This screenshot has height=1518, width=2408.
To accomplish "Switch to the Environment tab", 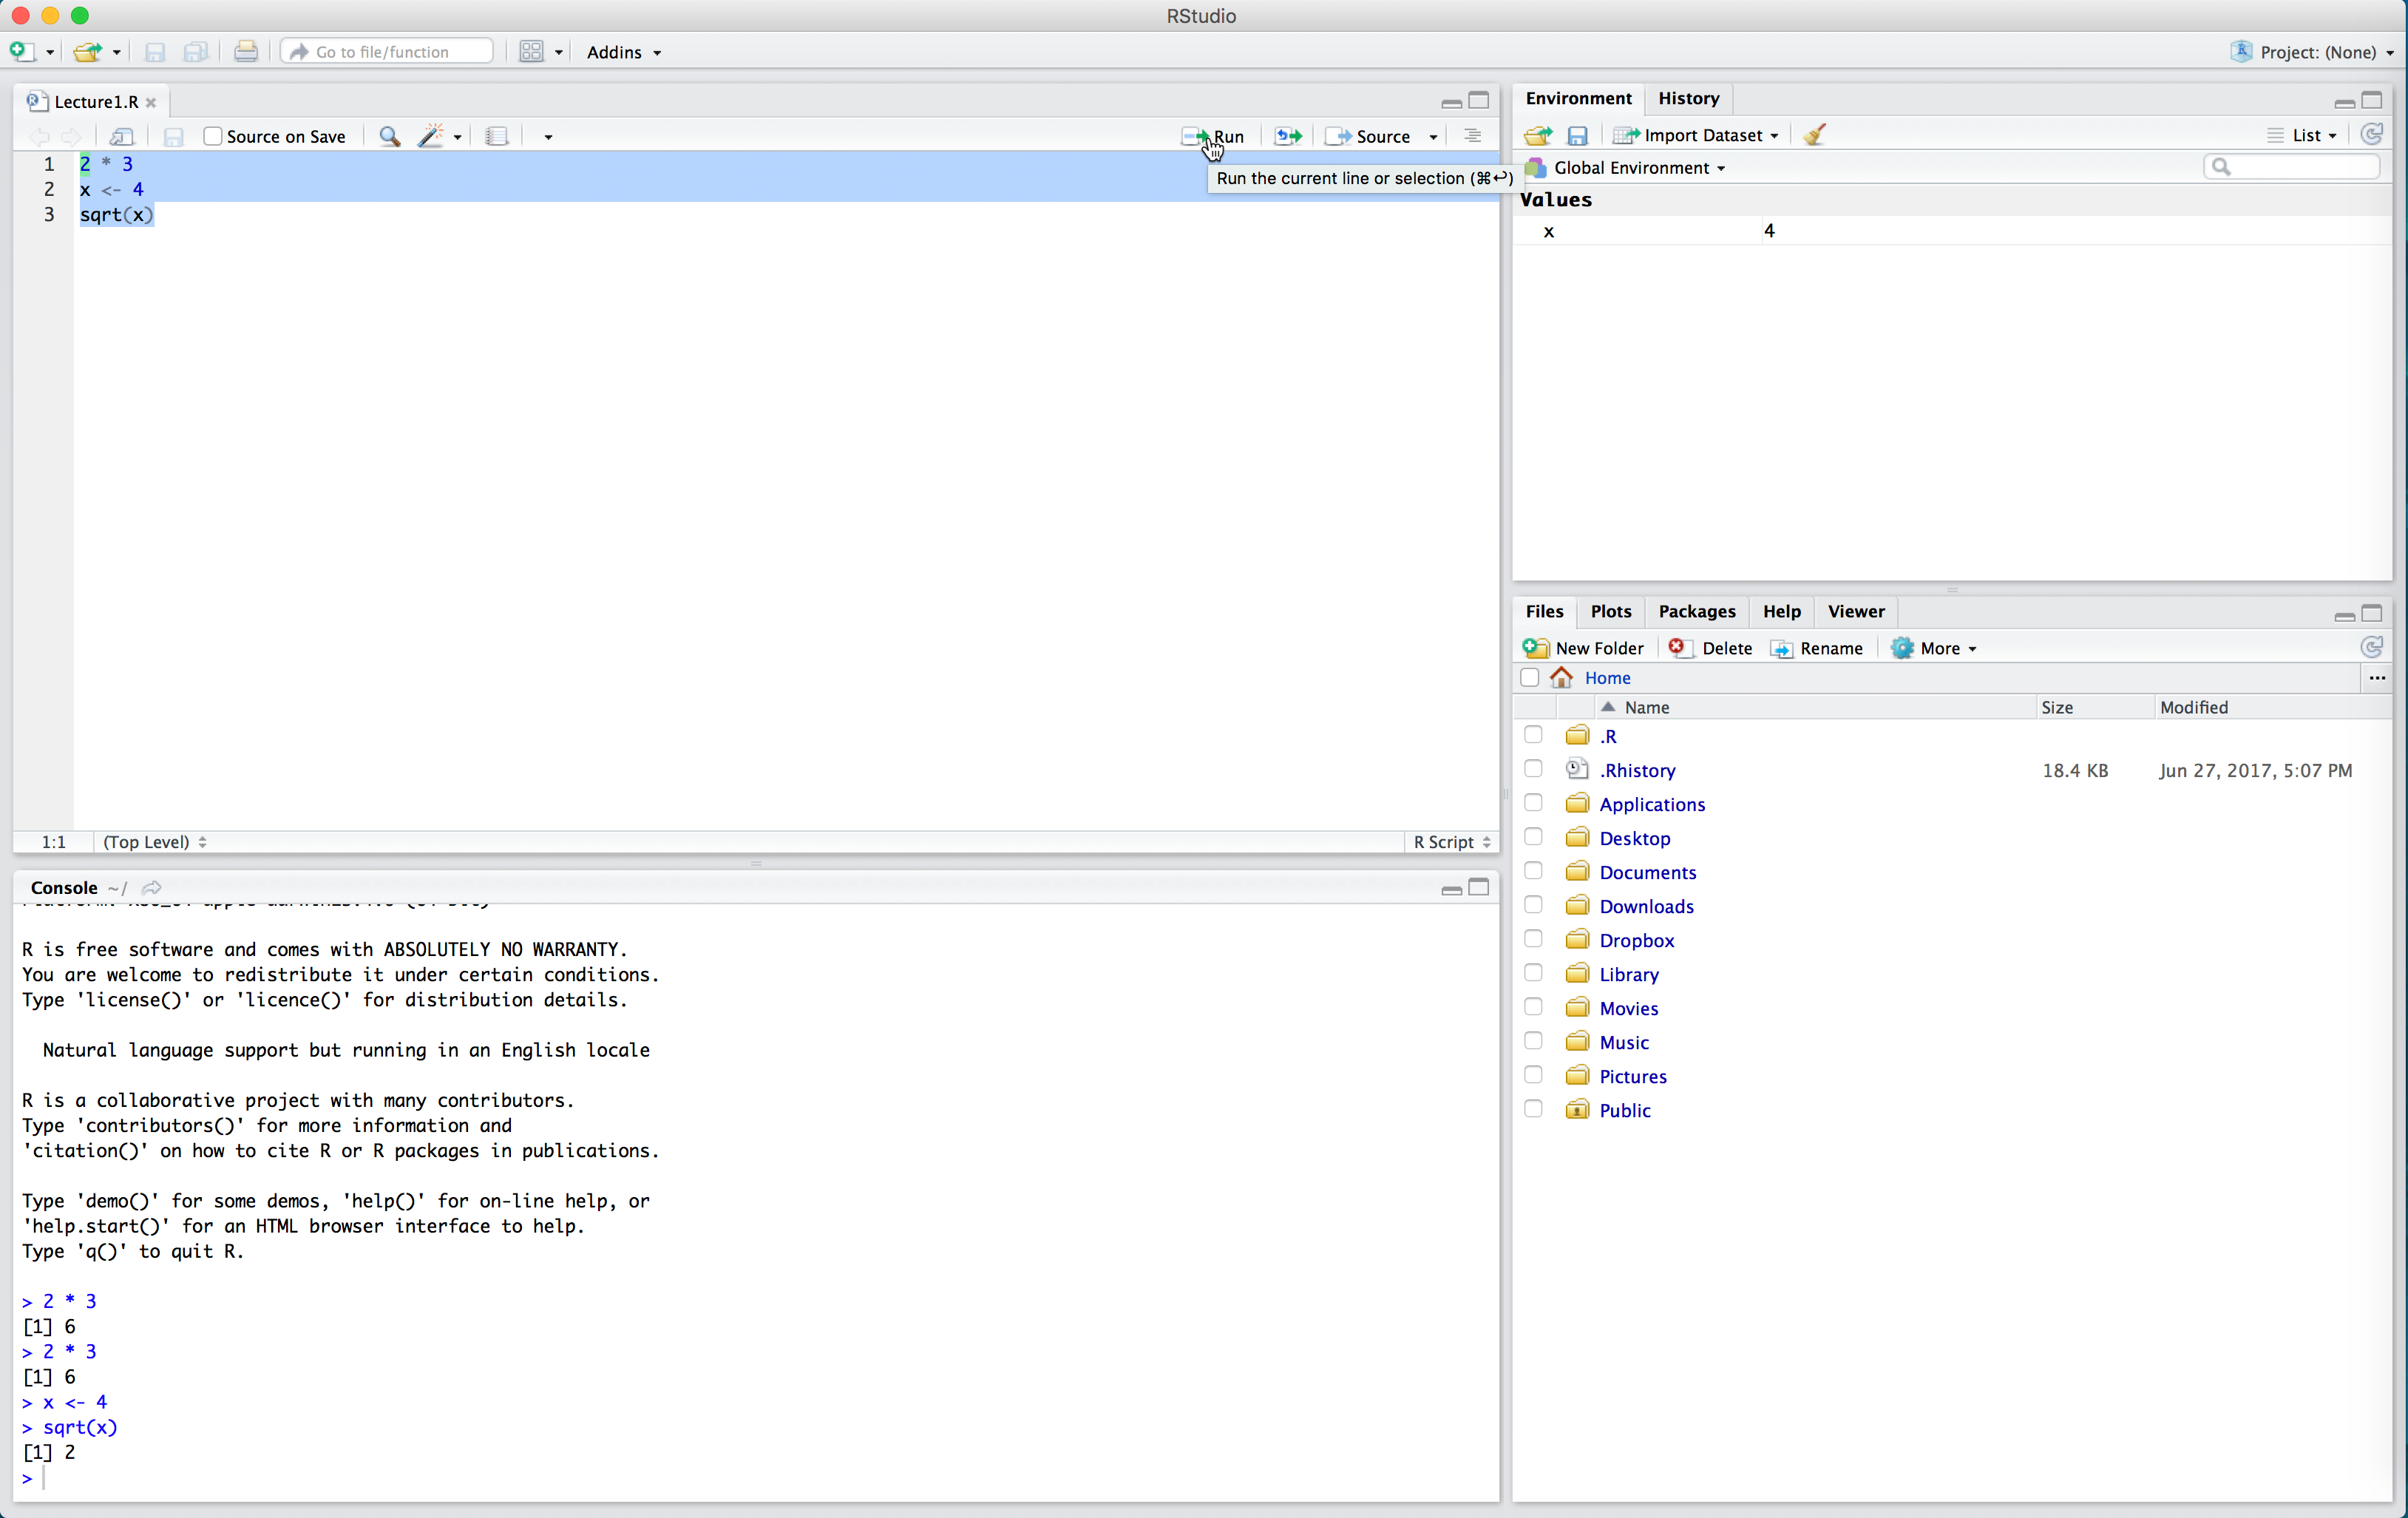I will pyautogui.click(x=1578, y=98).
